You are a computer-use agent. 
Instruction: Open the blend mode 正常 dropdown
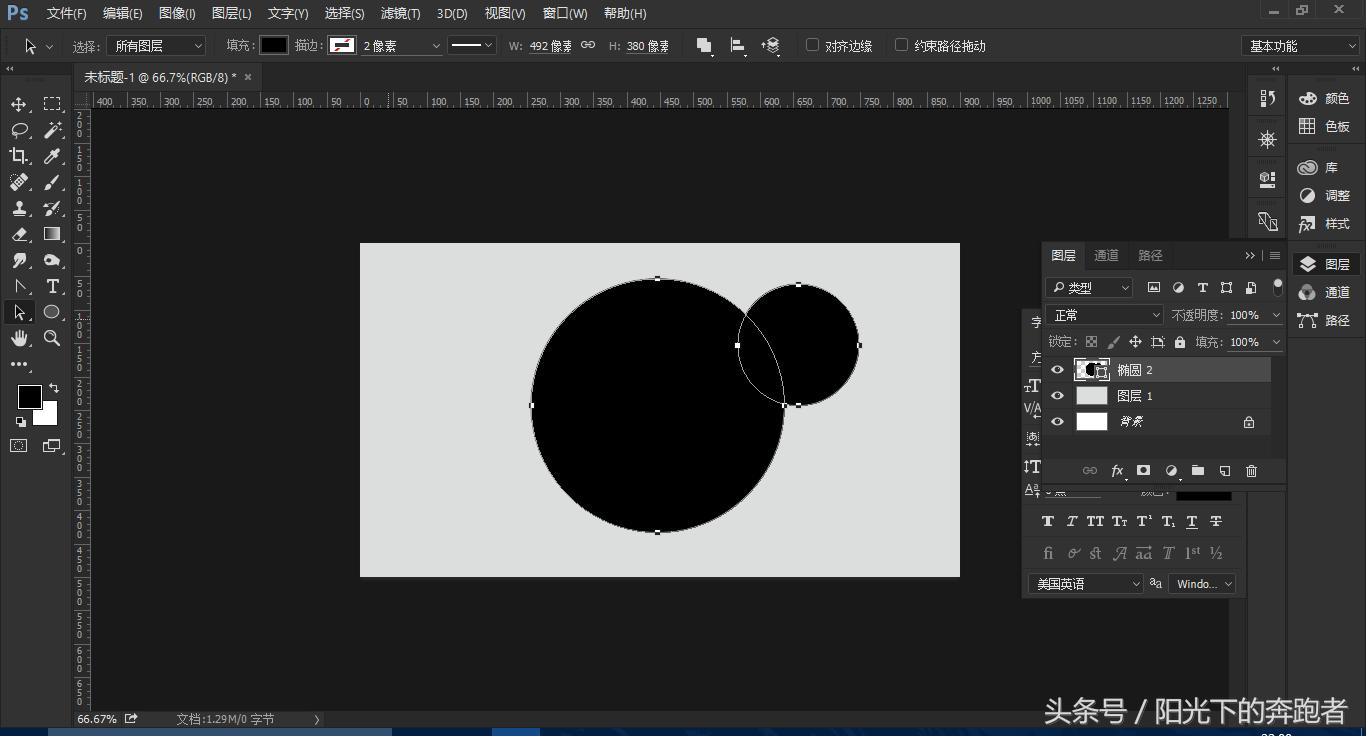point(1105,315)
